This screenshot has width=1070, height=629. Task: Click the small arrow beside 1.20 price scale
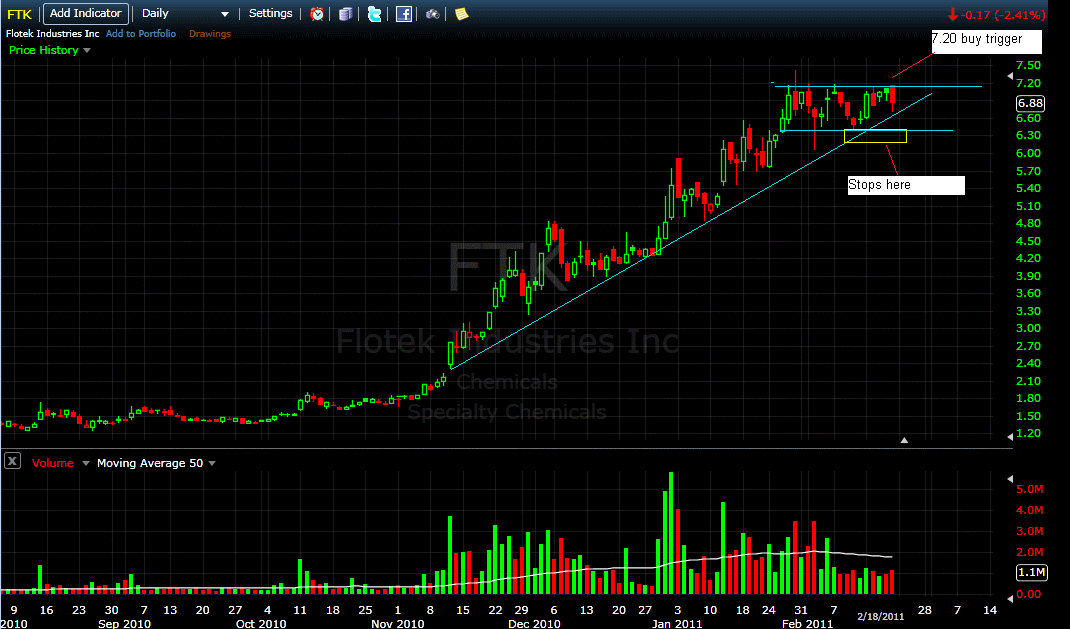click(1010, 436)
